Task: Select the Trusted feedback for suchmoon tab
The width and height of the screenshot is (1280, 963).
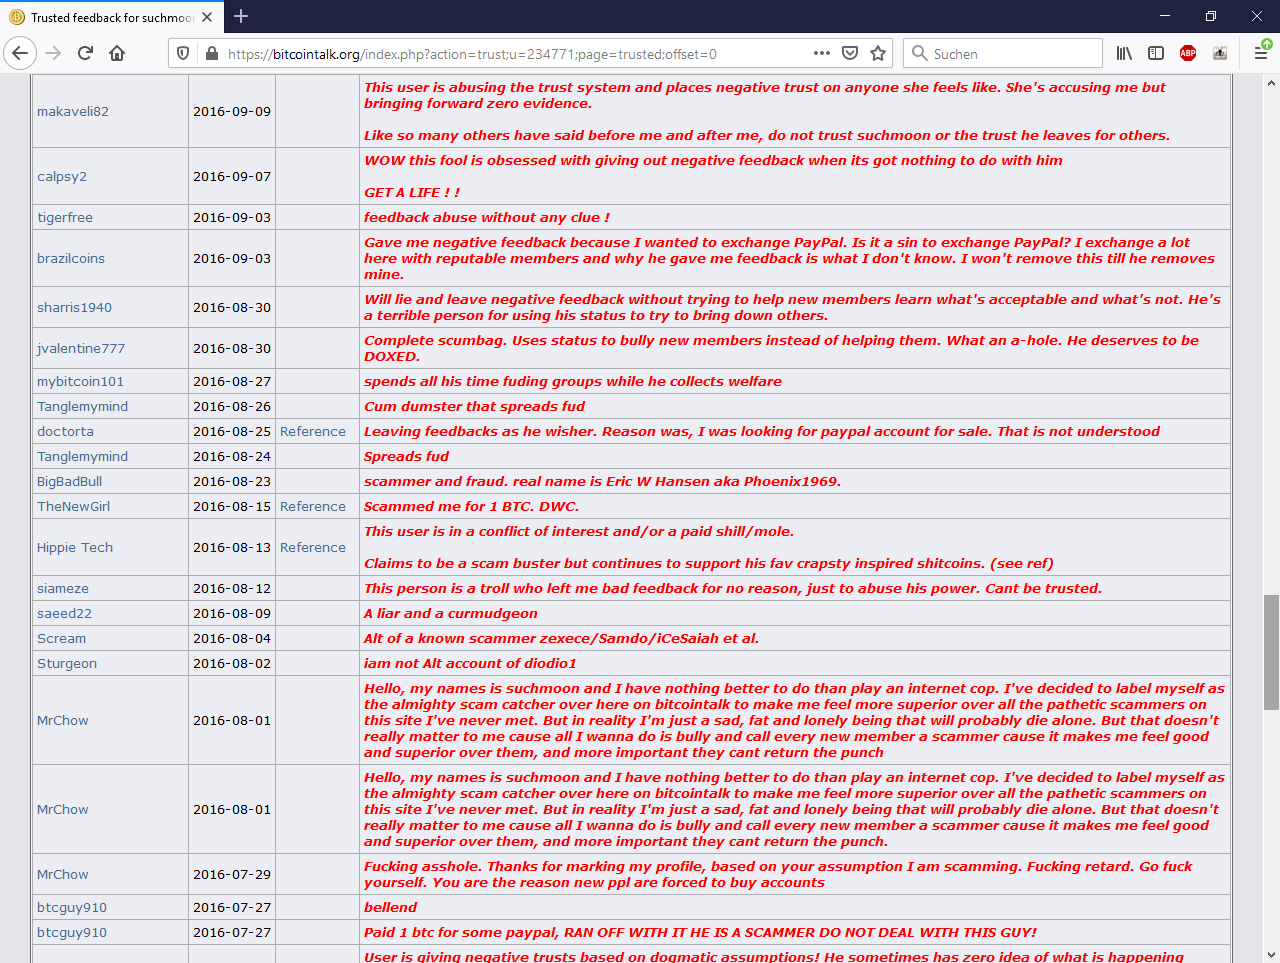Action: 111,17
